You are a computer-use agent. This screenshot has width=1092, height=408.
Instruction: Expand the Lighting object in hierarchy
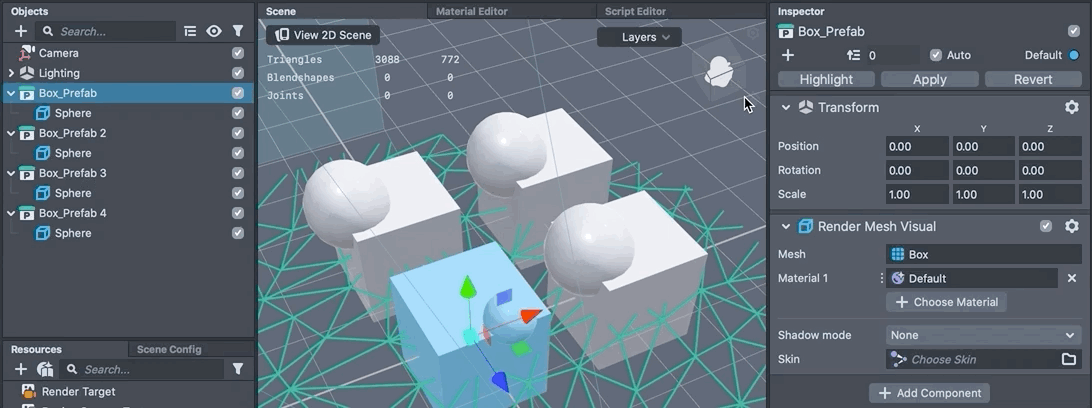tap(11, 73)
